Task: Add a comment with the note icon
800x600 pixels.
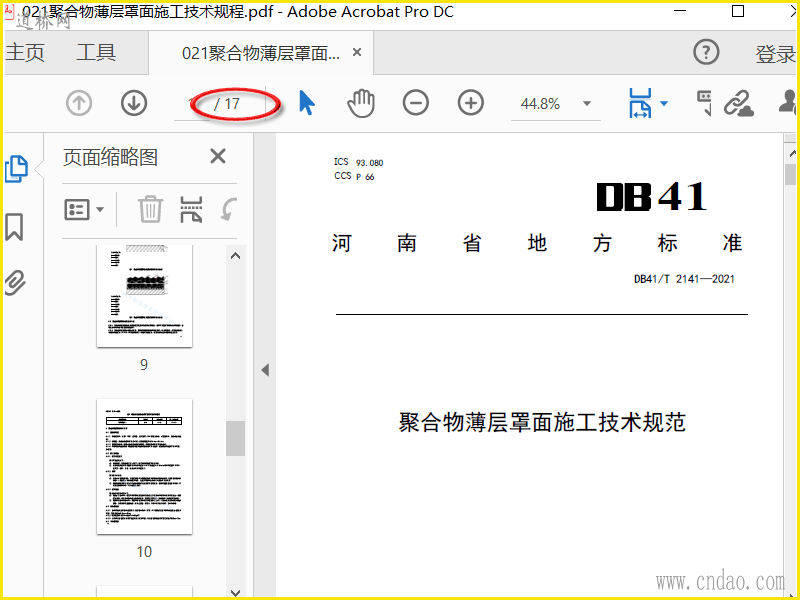Action: pos(705,103)
